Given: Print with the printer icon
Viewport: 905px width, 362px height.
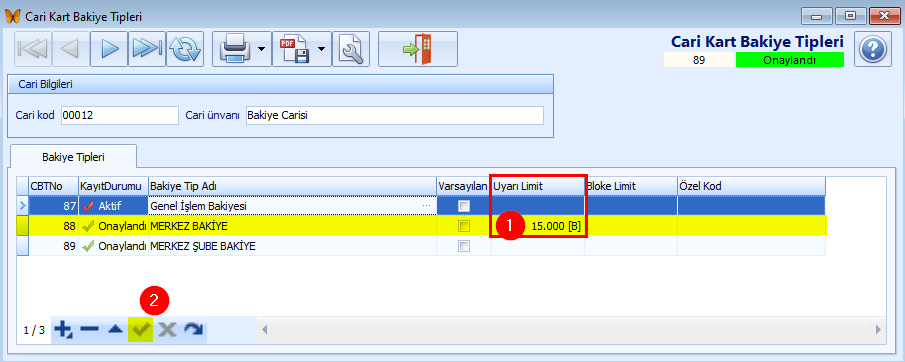Looking at the screenshot, I should 234,50.
